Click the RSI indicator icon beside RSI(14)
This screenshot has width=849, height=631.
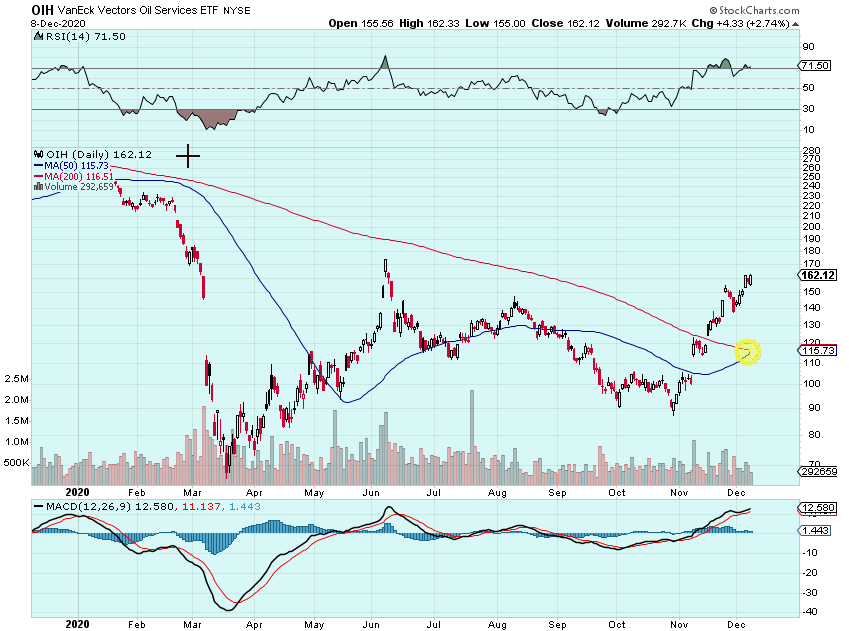tap(38, 36)
